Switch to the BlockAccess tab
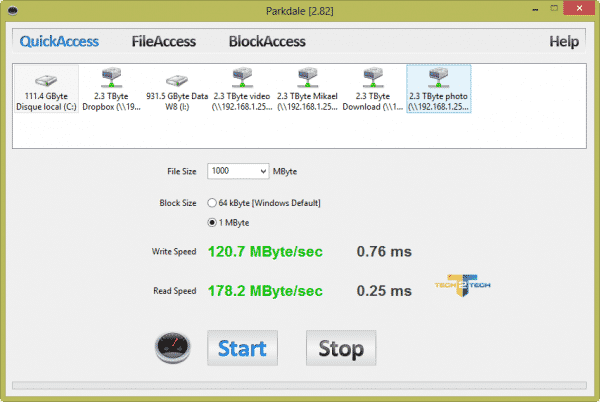 [x=267, y=41]
